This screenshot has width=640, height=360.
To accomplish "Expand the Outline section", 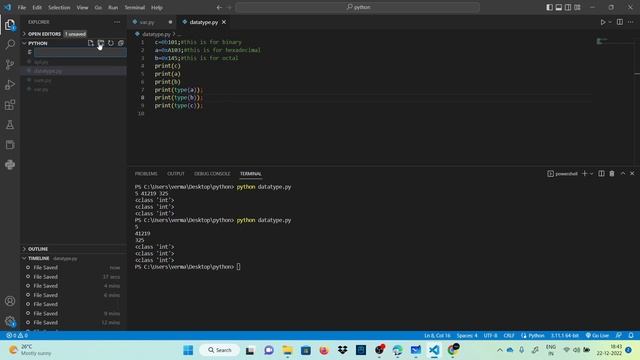I will (74, 249).
